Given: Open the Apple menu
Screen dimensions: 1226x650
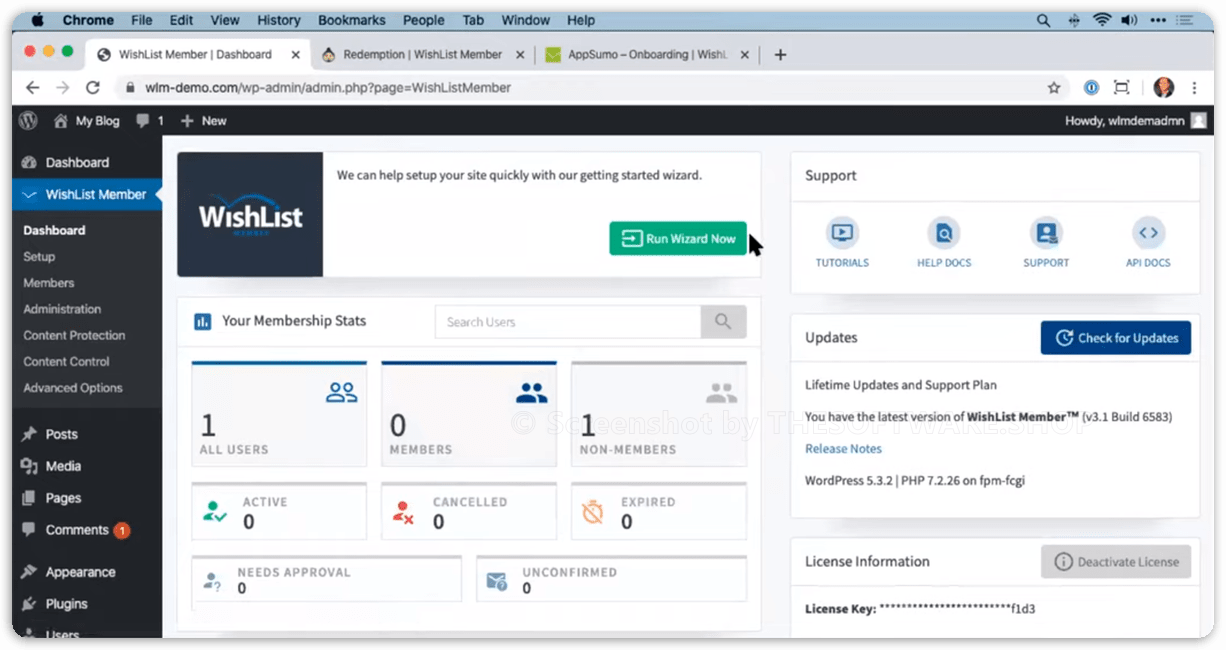Looking at the screenshot, I should tap(37, 20).
